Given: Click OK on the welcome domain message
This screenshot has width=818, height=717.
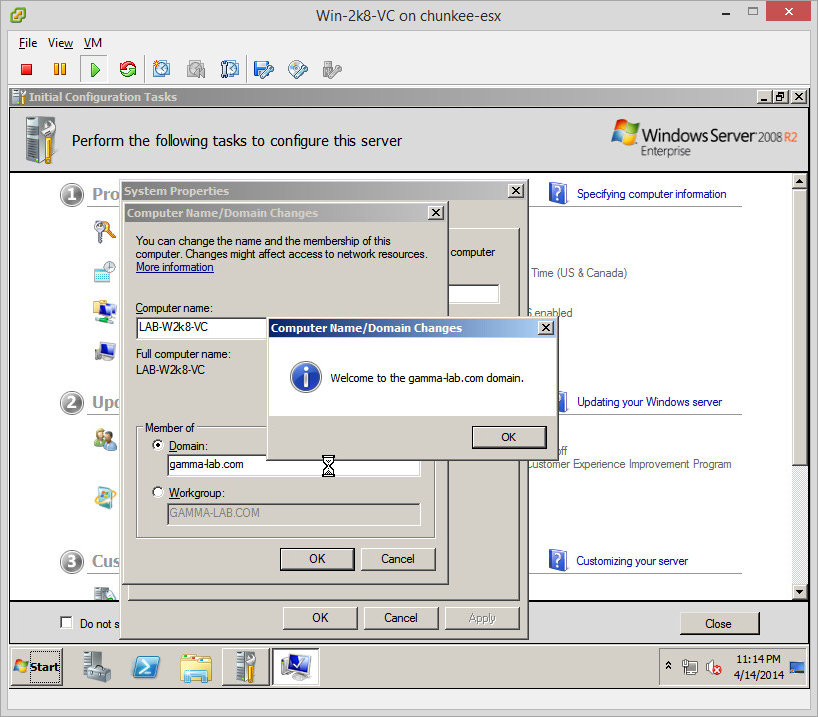Looking at the screenshot, I should [508, 437].
